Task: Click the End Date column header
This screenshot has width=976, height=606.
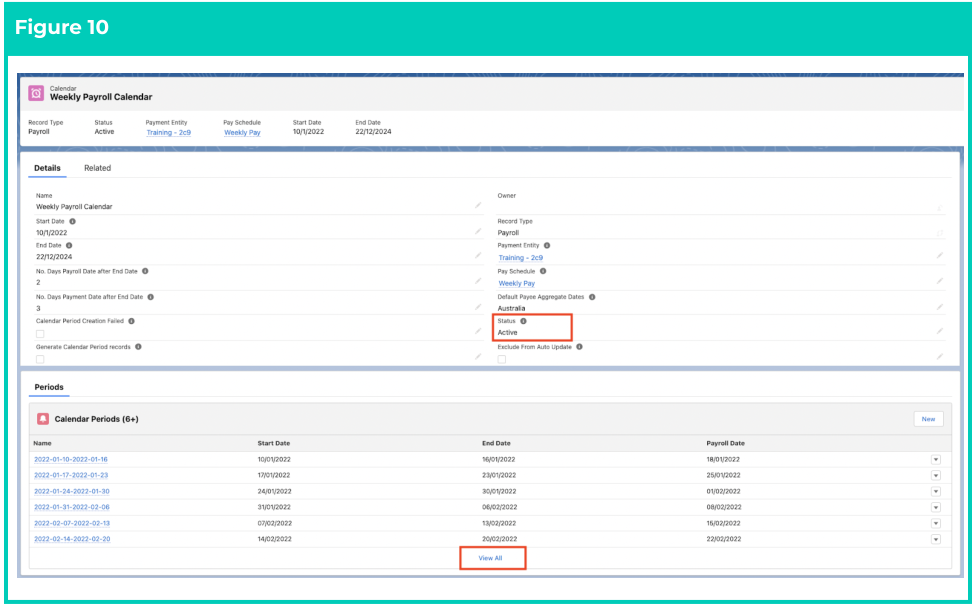Action: click(x=496, y=443)
